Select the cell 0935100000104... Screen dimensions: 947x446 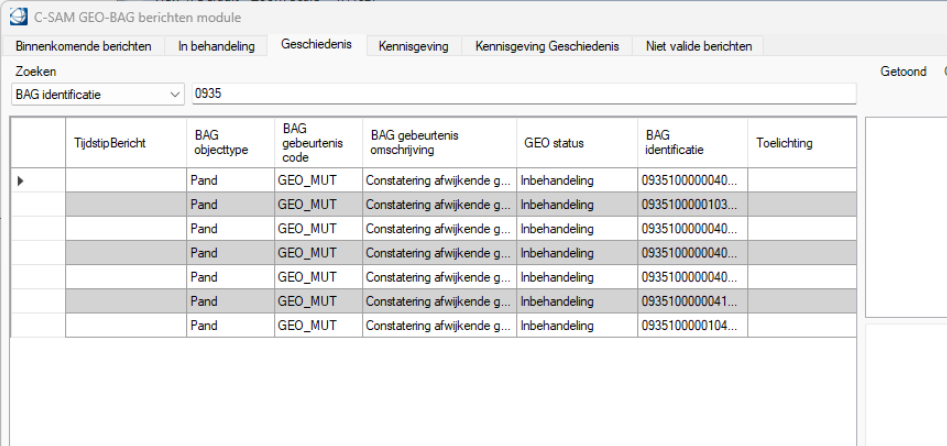click(693, 325)
